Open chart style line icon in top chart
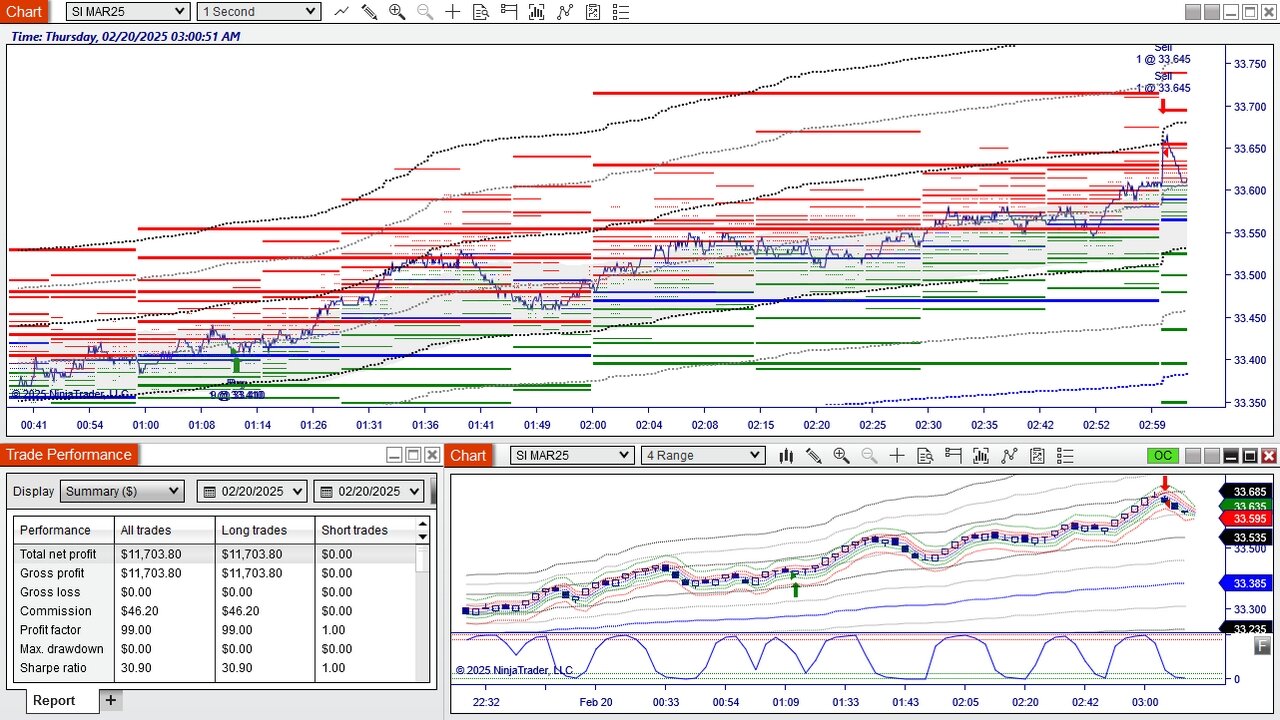 click(x=342, y=12)
